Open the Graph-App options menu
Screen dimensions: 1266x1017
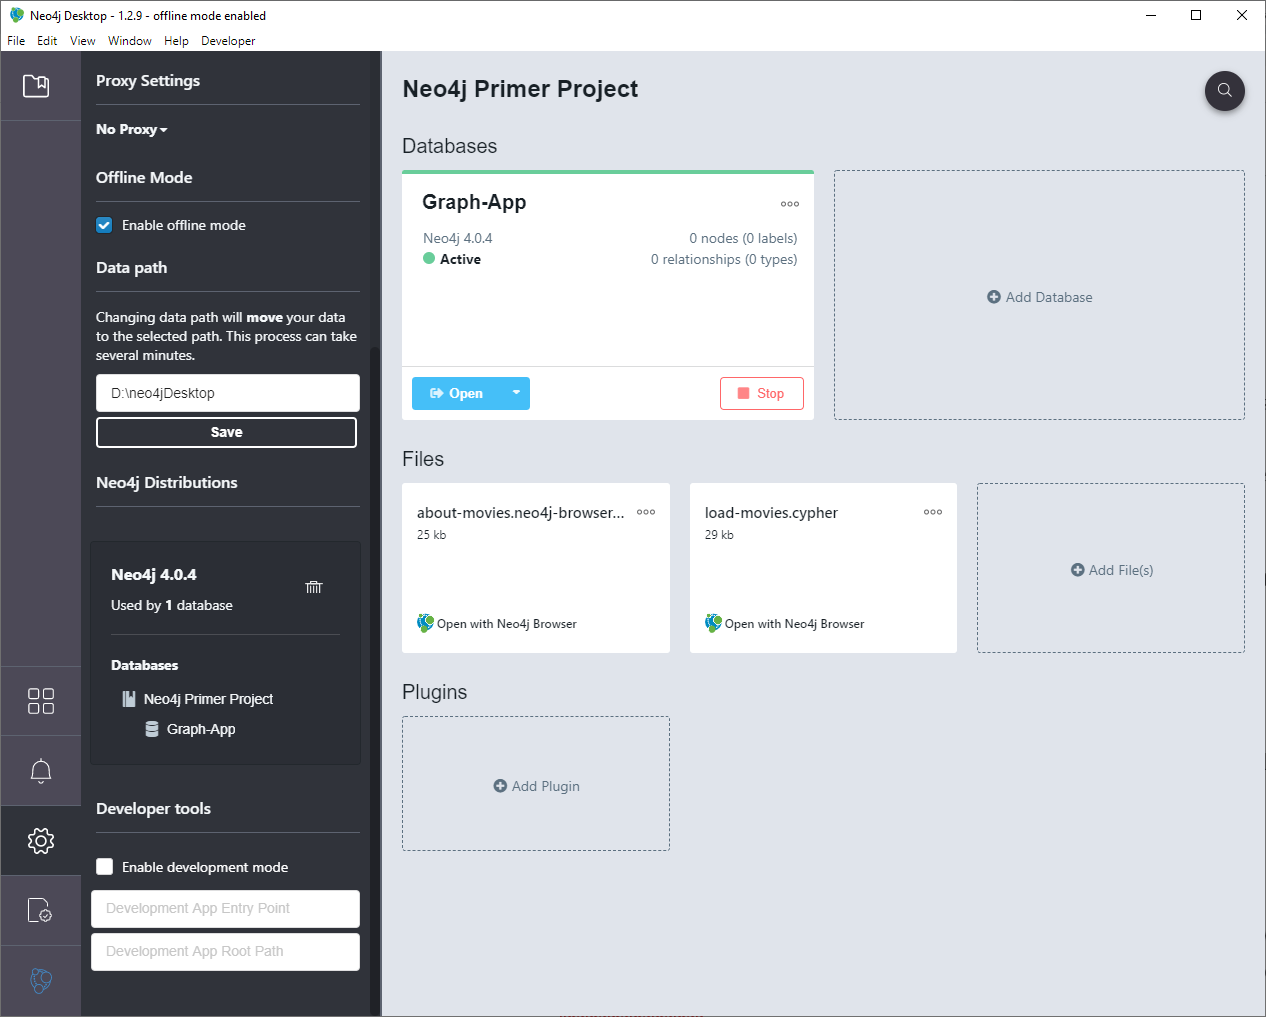[x=789, y=204]
